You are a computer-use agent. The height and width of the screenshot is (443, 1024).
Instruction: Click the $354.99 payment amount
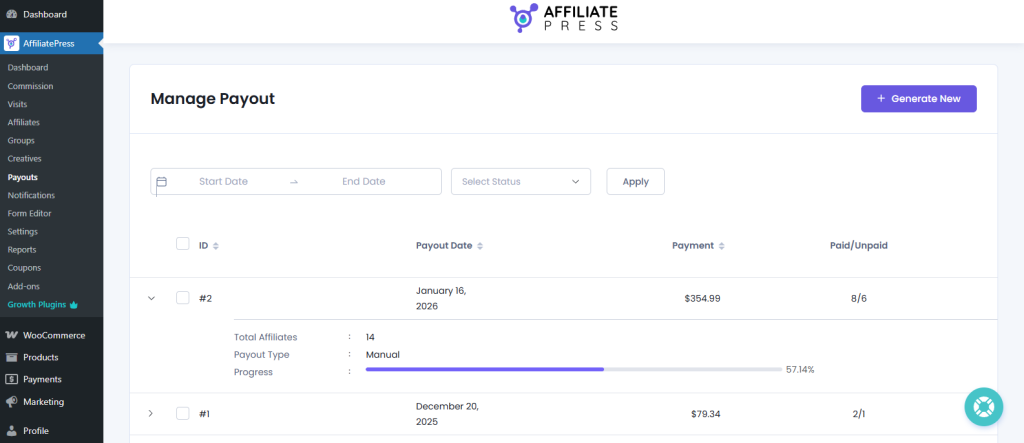pyautogui.click(x=702, y=298)
